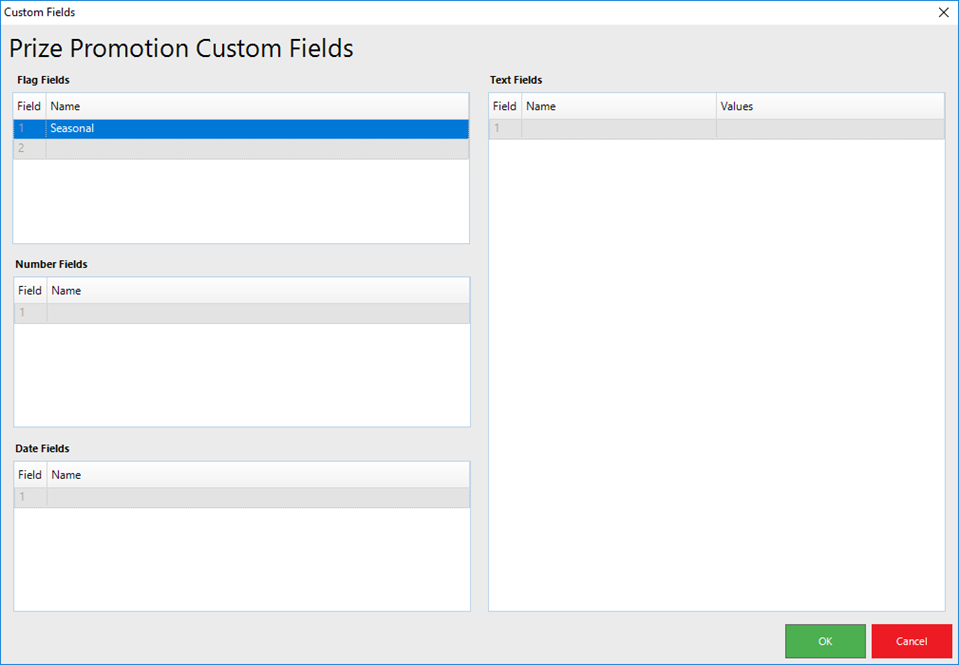Image resolution: width=959 pixels, height=665 pixels.
Task: Click empty Name cell in Text Fields
Action: (x=618, y=129)
